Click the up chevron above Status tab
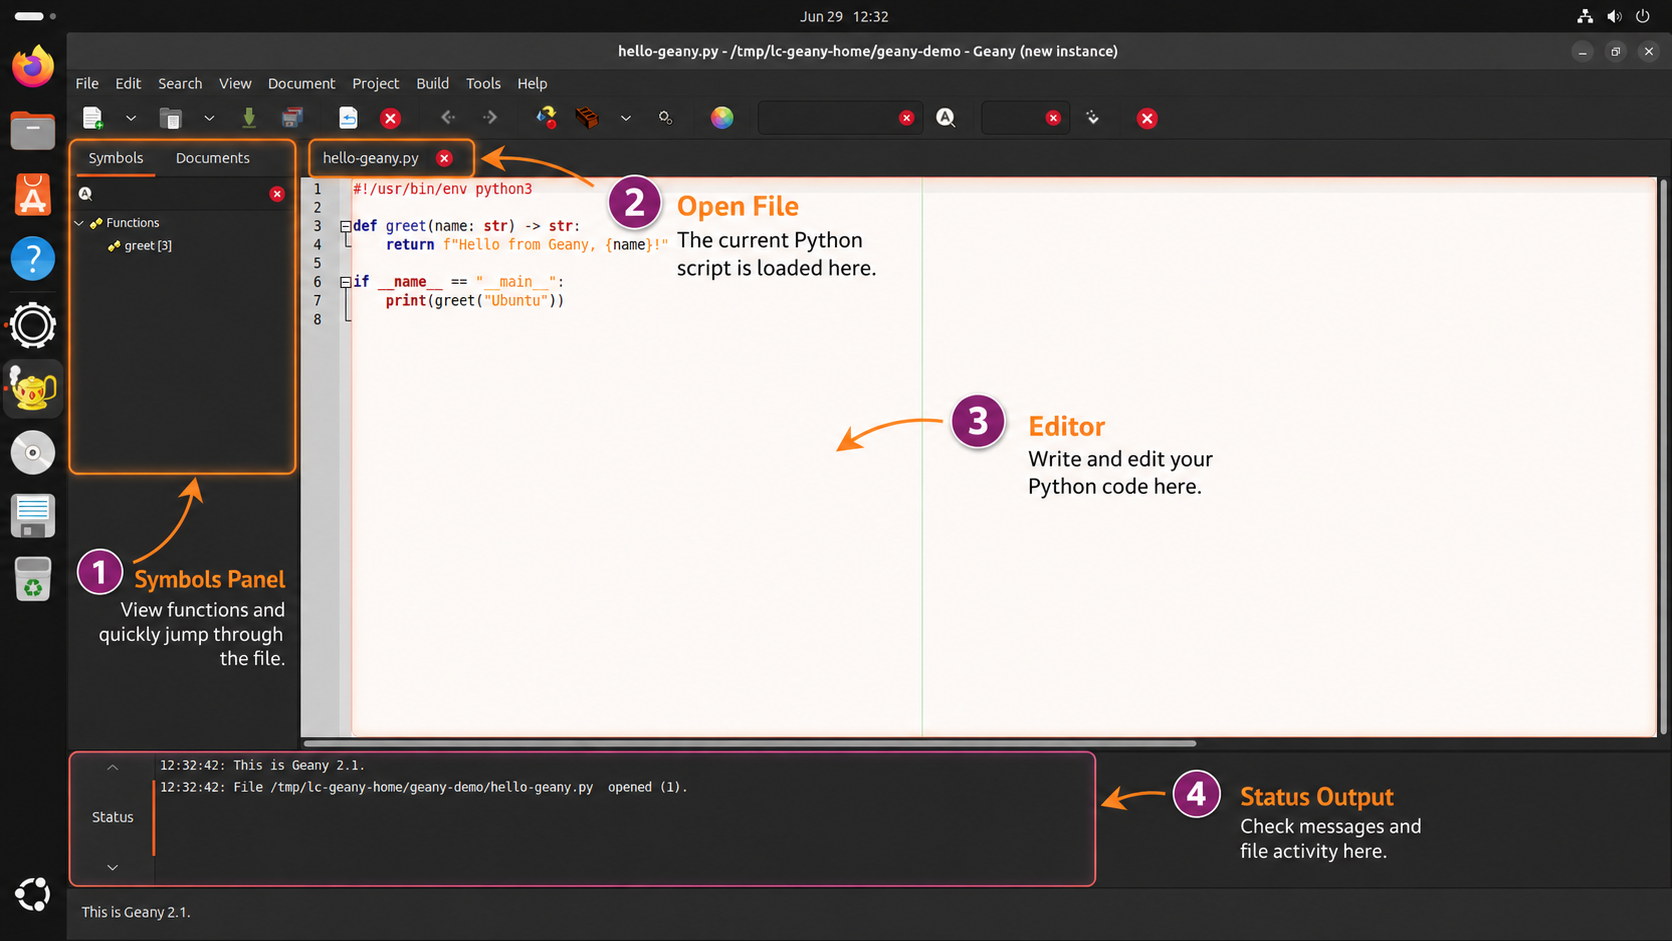The width and height of the screenshot is (1672, 941). [112, 767]
